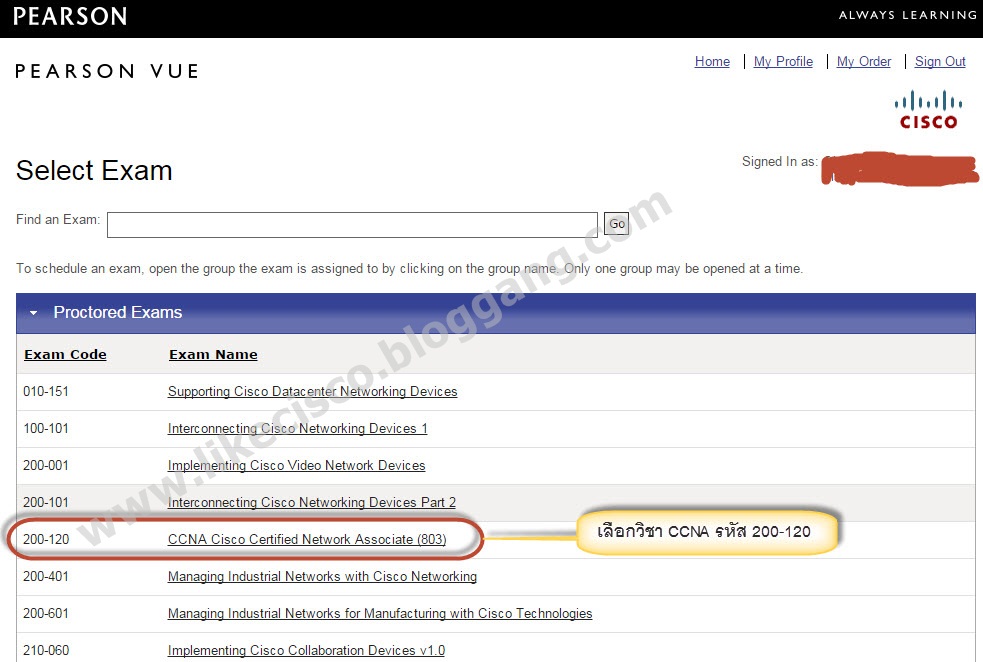983x662 pixels.
Task: Click the Find an Exam input field
Action: (352, 225)
